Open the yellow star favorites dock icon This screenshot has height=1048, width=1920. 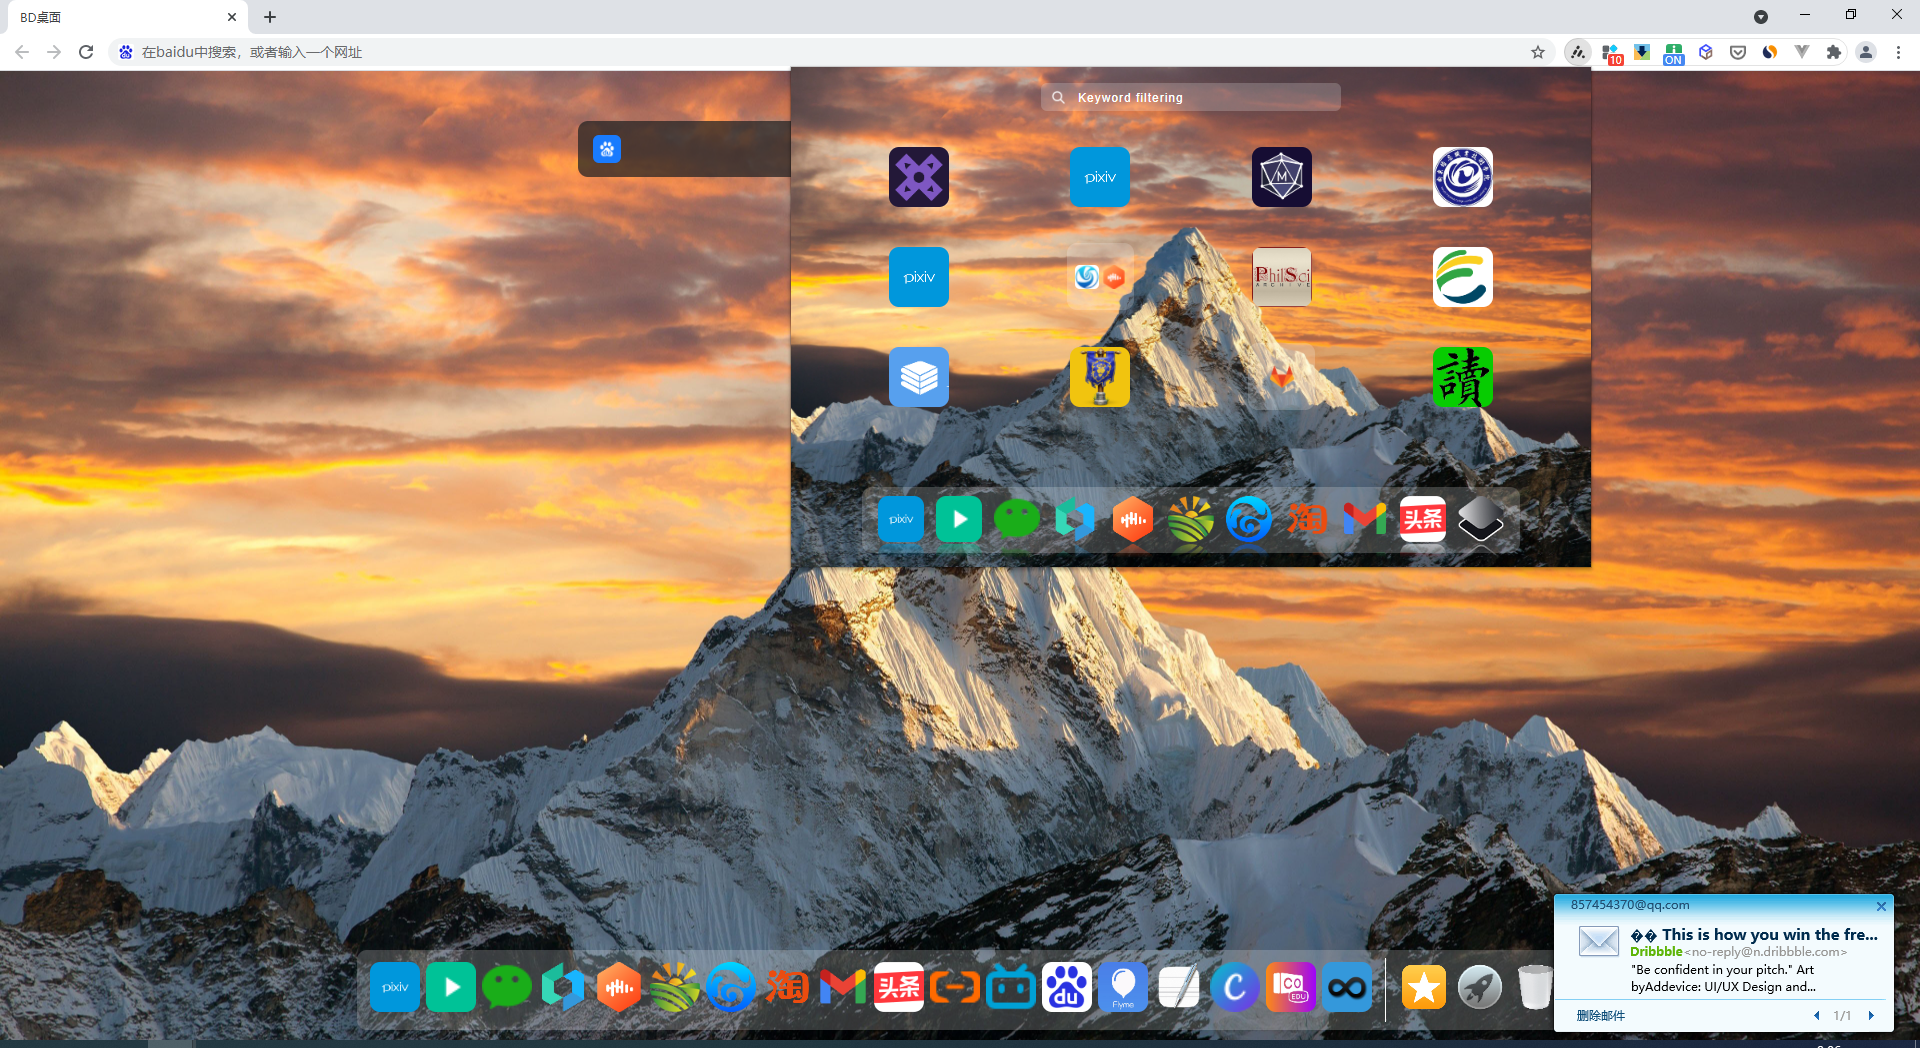(1424, 987)
